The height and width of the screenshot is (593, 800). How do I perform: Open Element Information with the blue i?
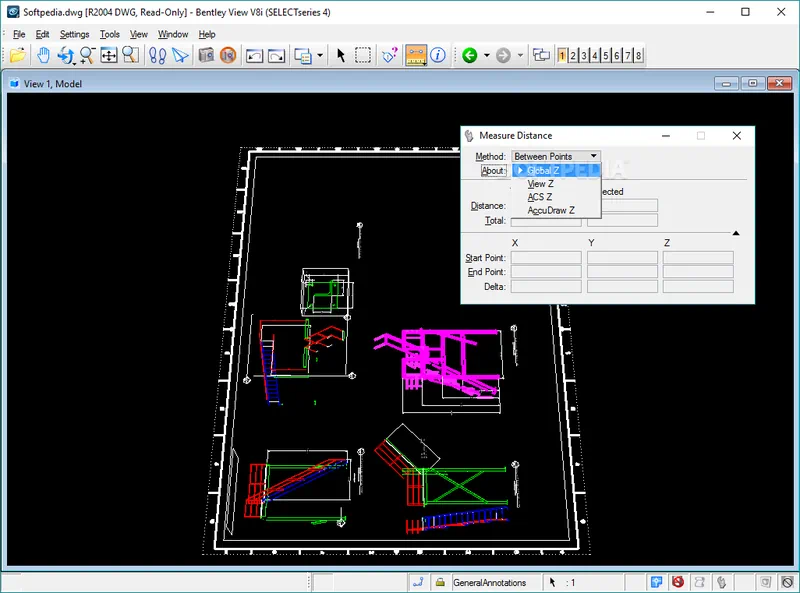(x=438, y=55)
